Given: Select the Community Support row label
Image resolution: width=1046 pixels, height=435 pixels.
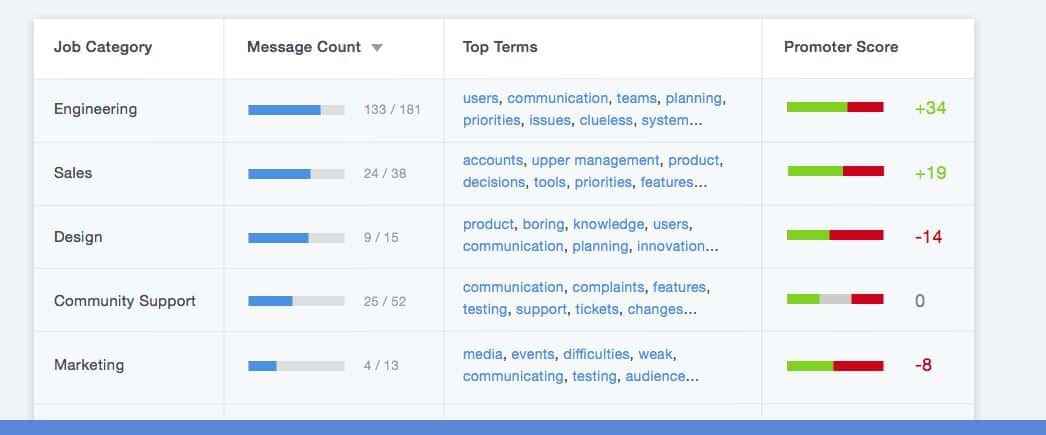Looking at the screenshot, I should 125,301.
